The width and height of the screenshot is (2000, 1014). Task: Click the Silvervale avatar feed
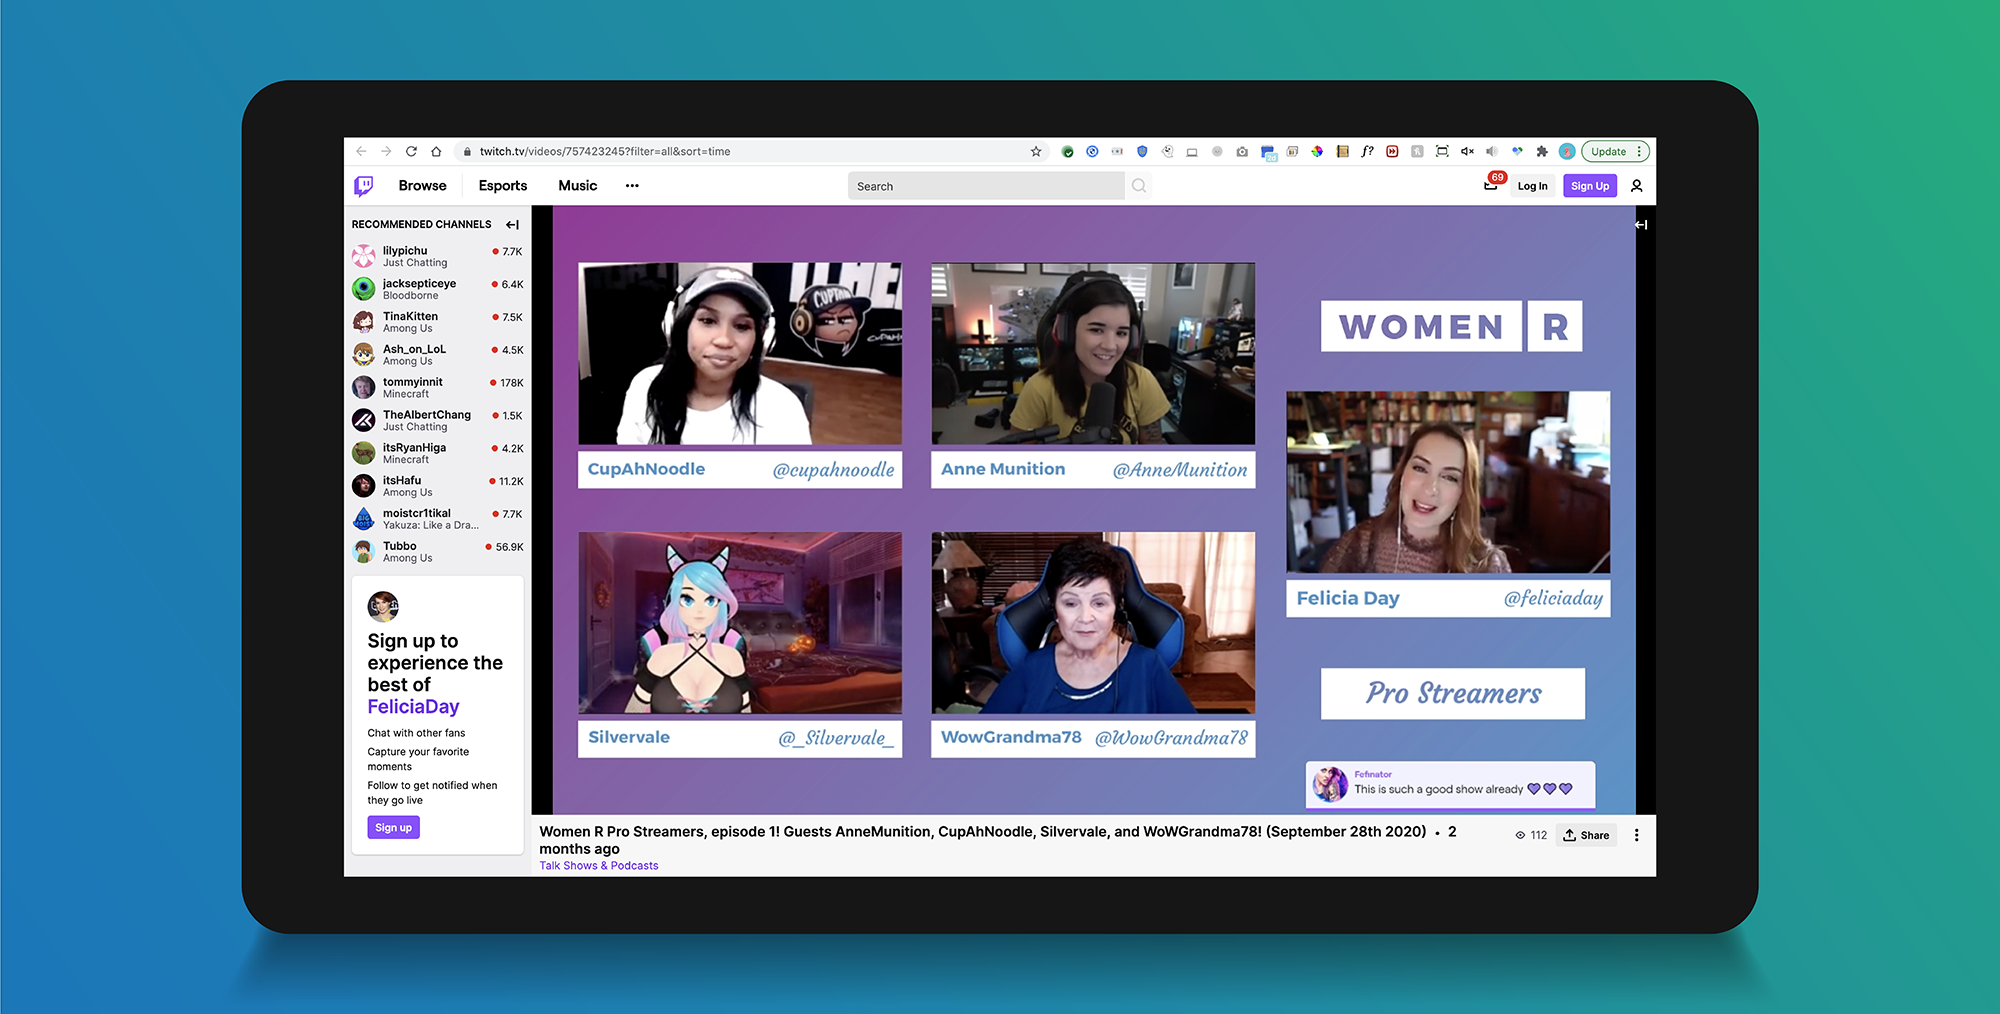click(740, 623)
